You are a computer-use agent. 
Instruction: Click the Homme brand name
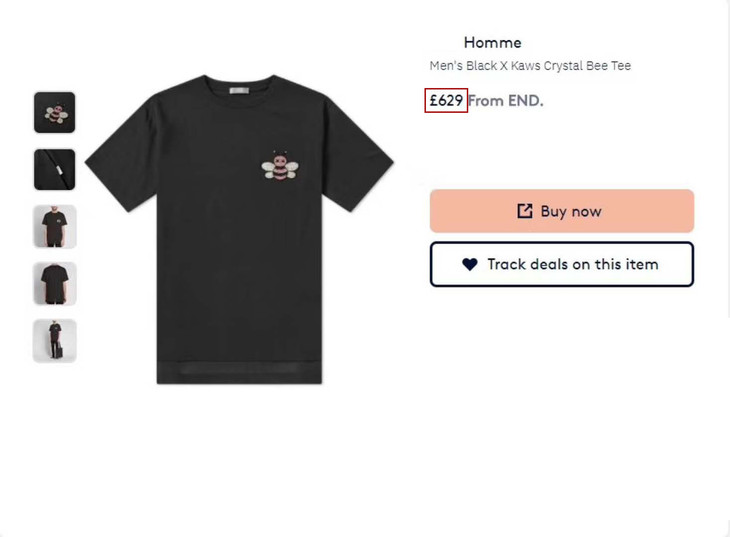pos(492,42)
